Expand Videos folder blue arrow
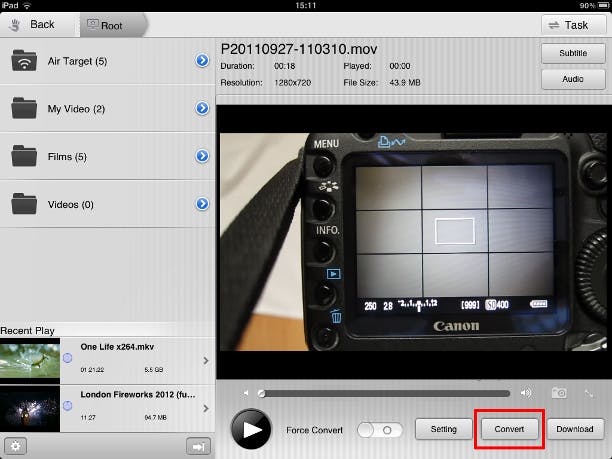 [202, 204]
